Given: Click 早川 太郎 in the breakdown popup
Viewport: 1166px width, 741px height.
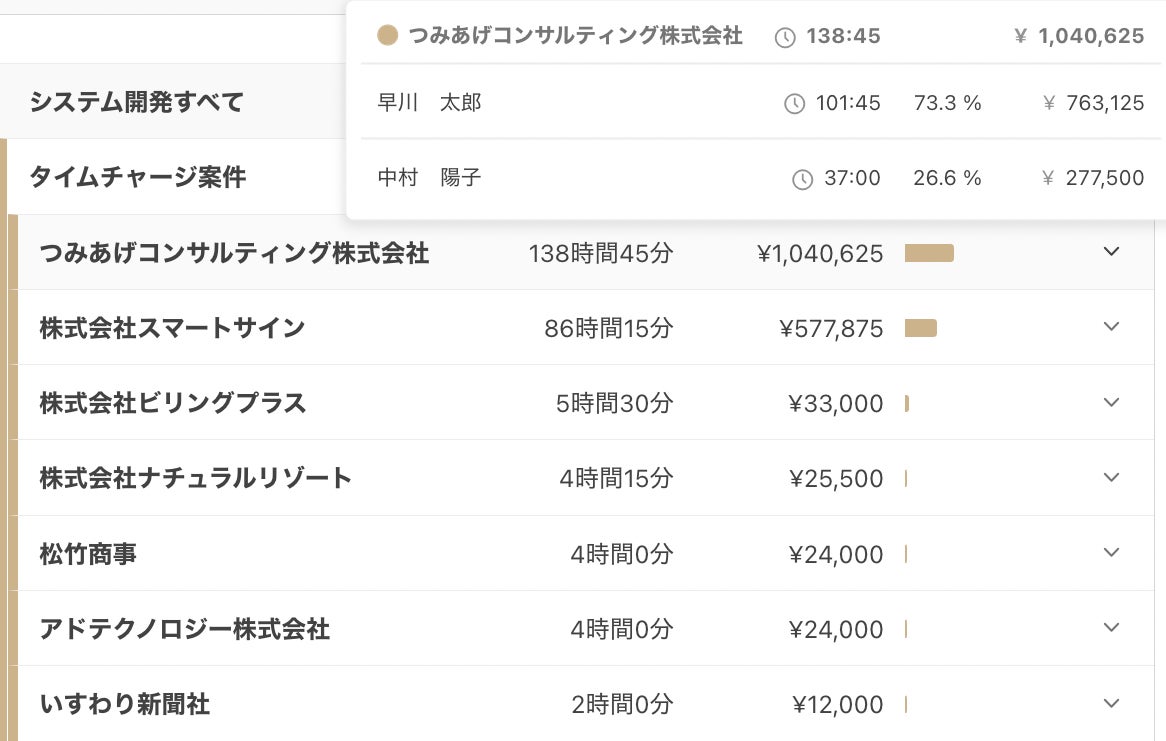Looking at the screenshot, I should click(x=429, y=103).
